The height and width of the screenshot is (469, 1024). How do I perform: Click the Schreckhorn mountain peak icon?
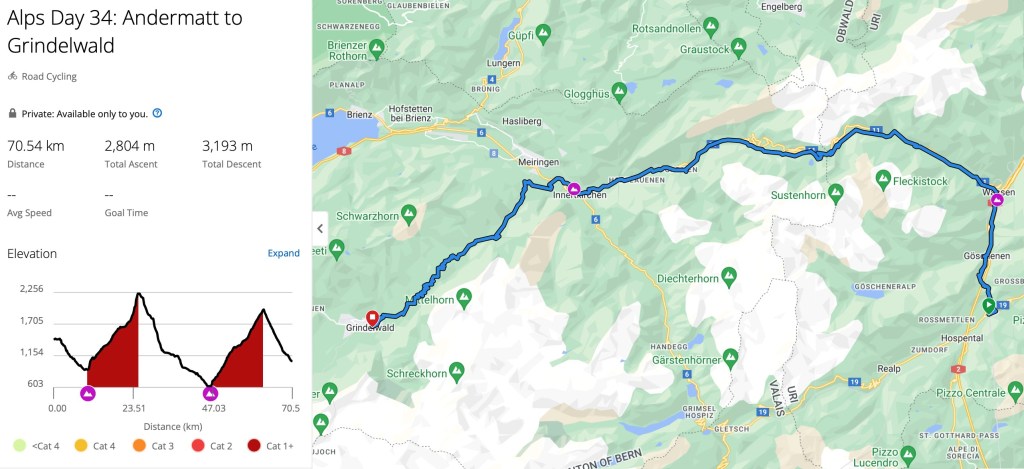click(x=456, y=370)
